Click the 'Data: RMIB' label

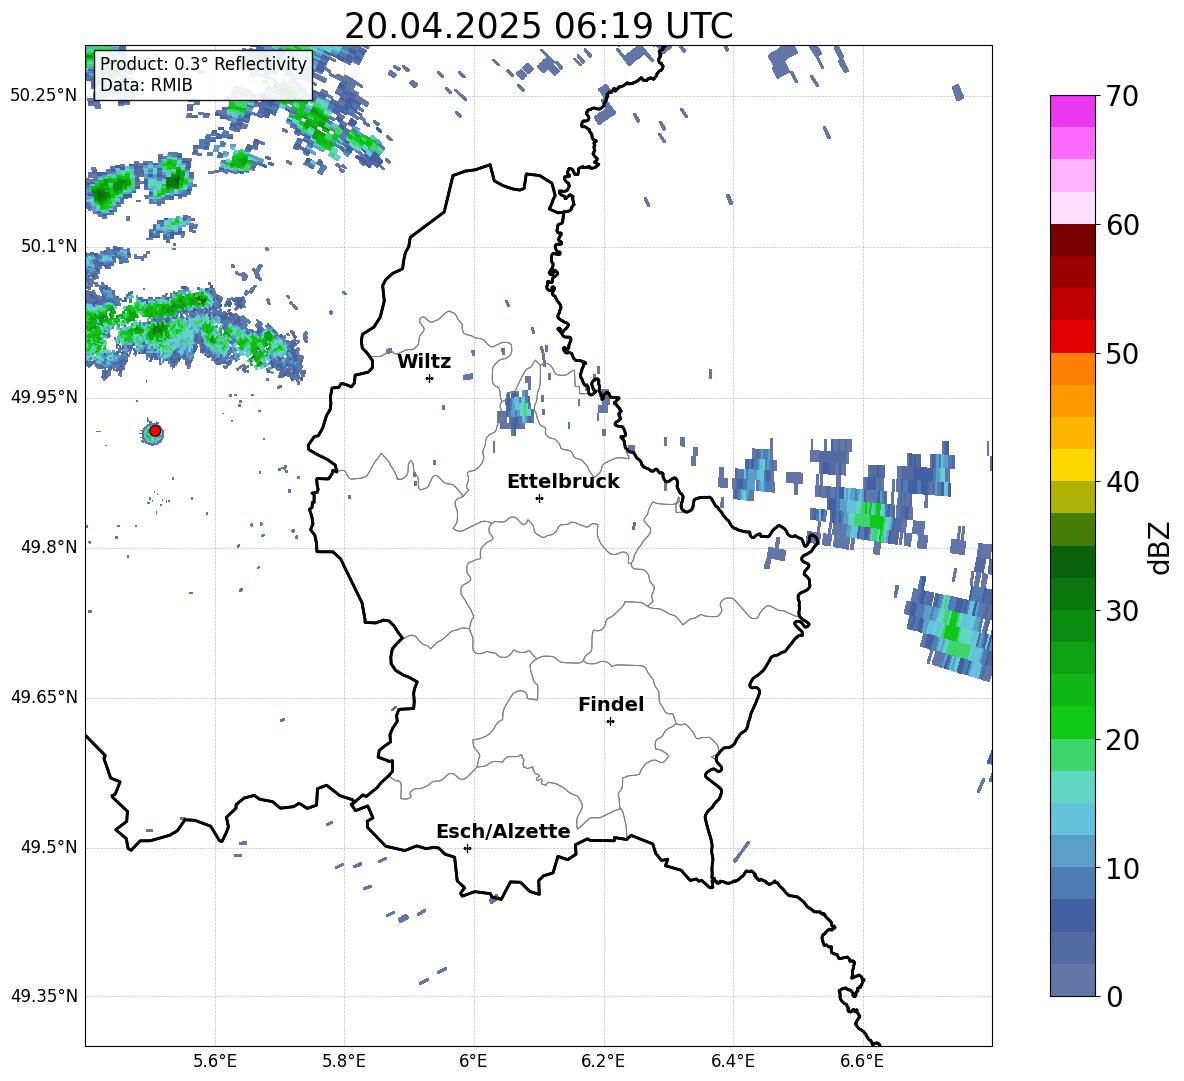[x=146, y=85]
